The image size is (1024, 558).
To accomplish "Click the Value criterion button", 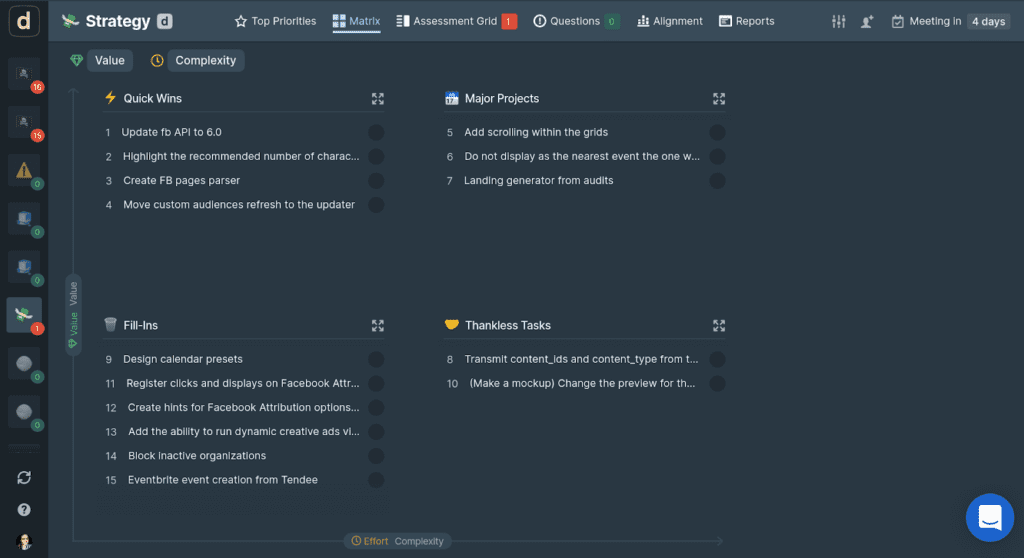I will coord(109,61).
